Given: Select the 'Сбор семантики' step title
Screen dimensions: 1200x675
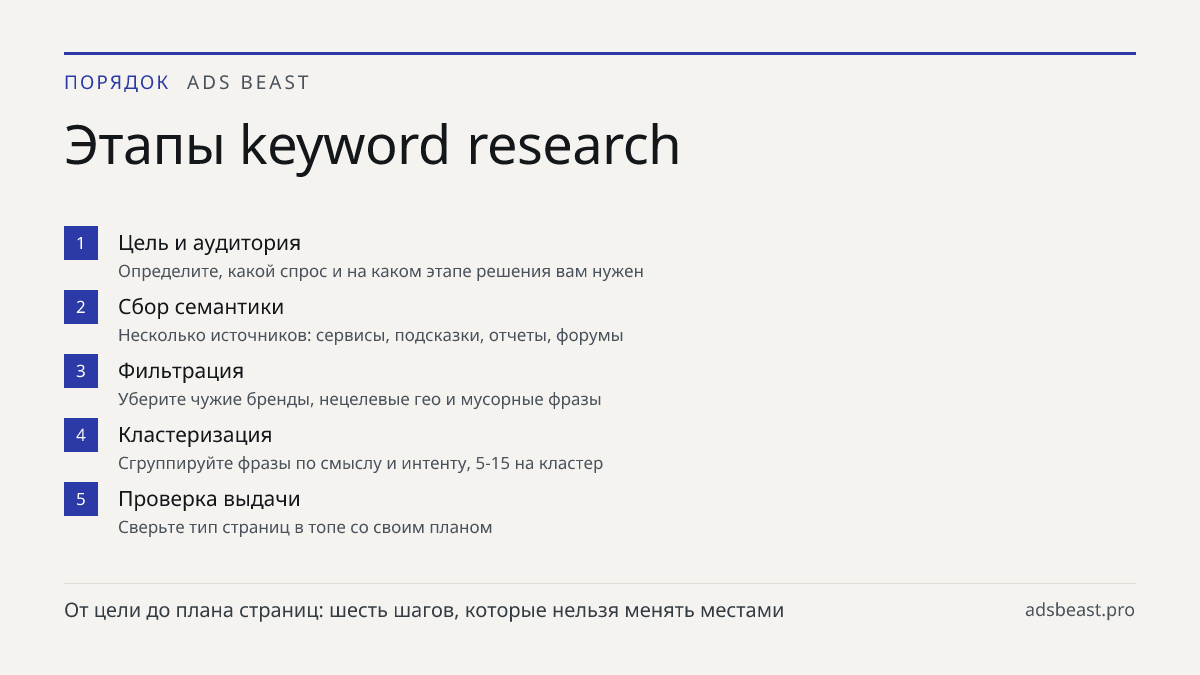Looking at the screenshot, I should tap(201, 307).
